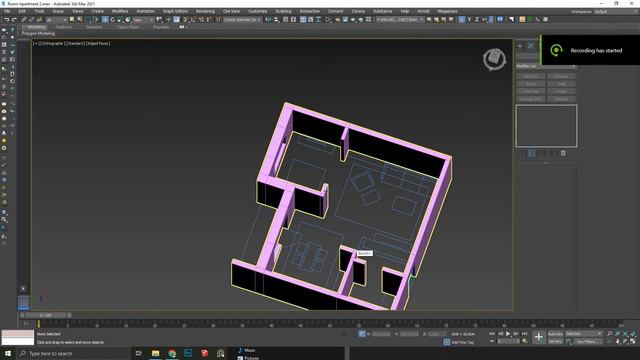
Task: Click the MAXScript listener pink field
Action: click(18, 333)
